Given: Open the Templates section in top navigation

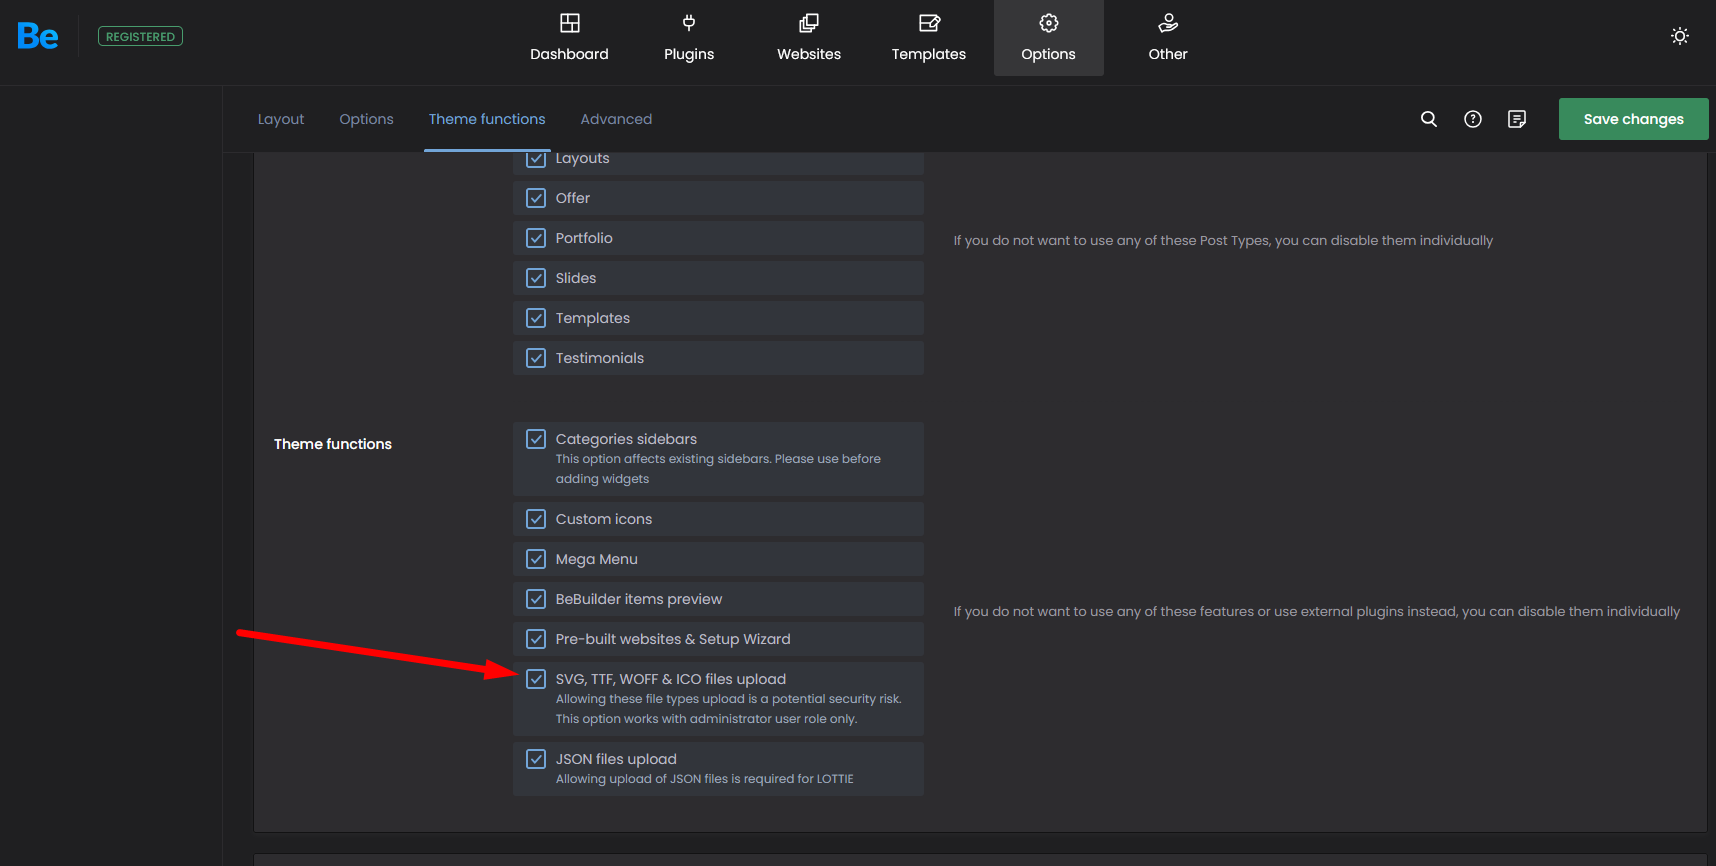Looking at the screenshot, I should pos(928,38).
